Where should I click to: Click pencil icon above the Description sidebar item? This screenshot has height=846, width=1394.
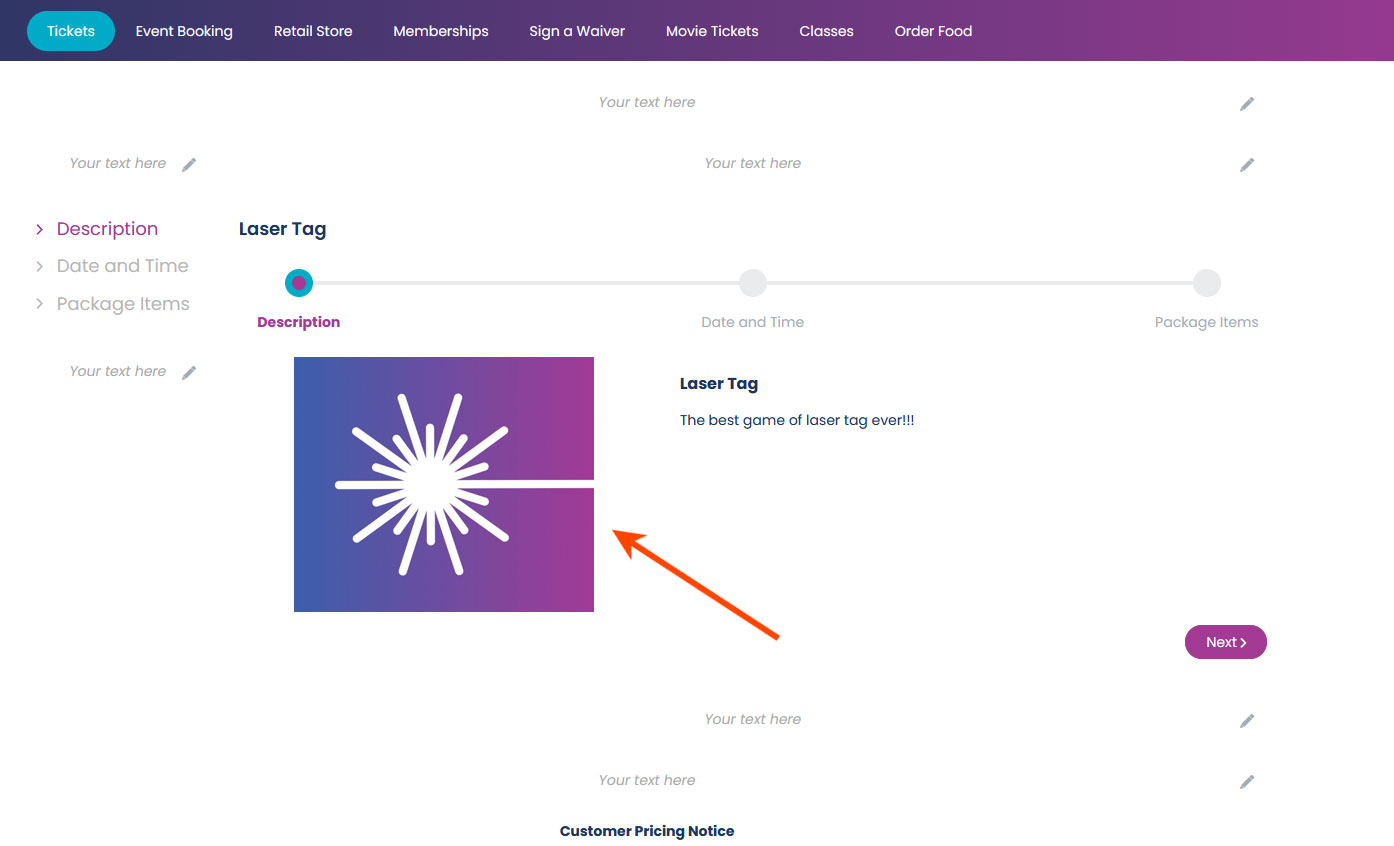click(x=189, y=164)
